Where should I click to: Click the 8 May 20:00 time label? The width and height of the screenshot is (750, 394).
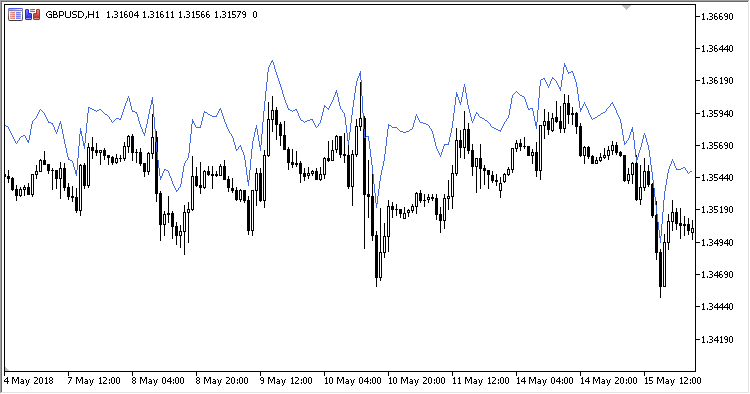tap(222, 381)
